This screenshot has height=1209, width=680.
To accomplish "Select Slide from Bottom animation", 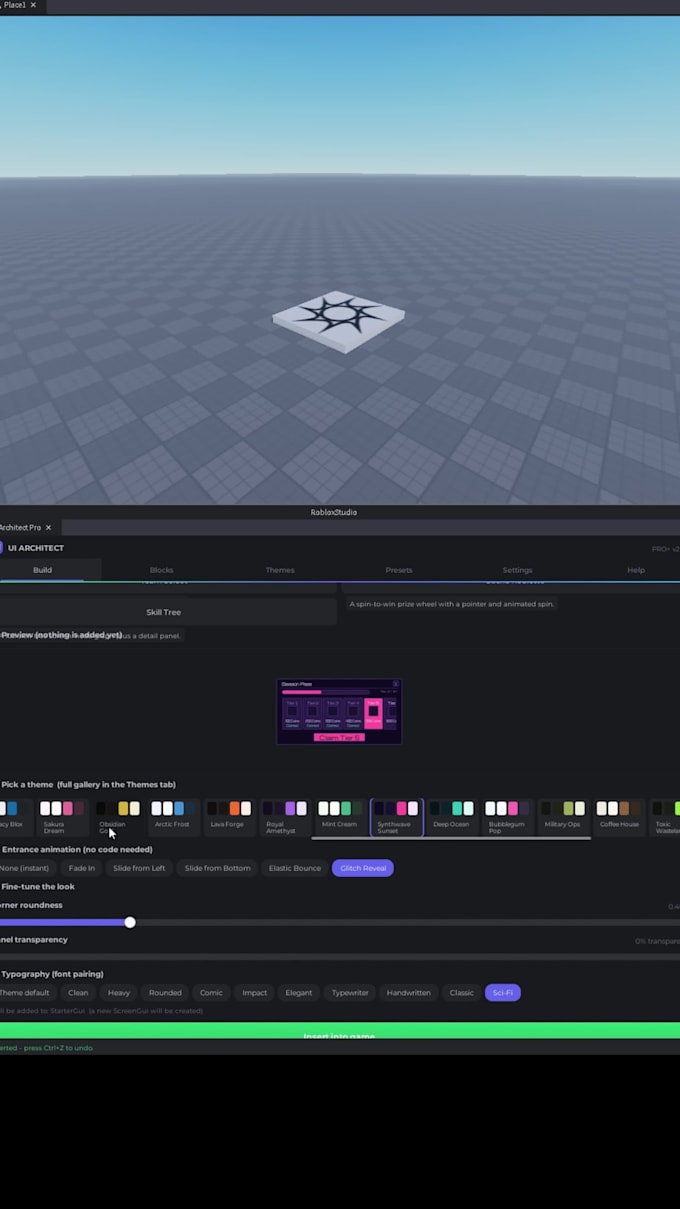I will (217, 868).
